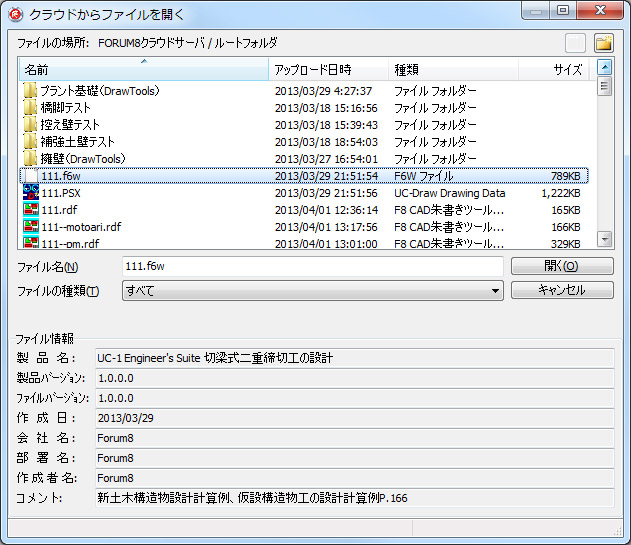Screen dimensions: 631x545
Task: Sort by 種類 column header
Action: click(x=453, y=70)
